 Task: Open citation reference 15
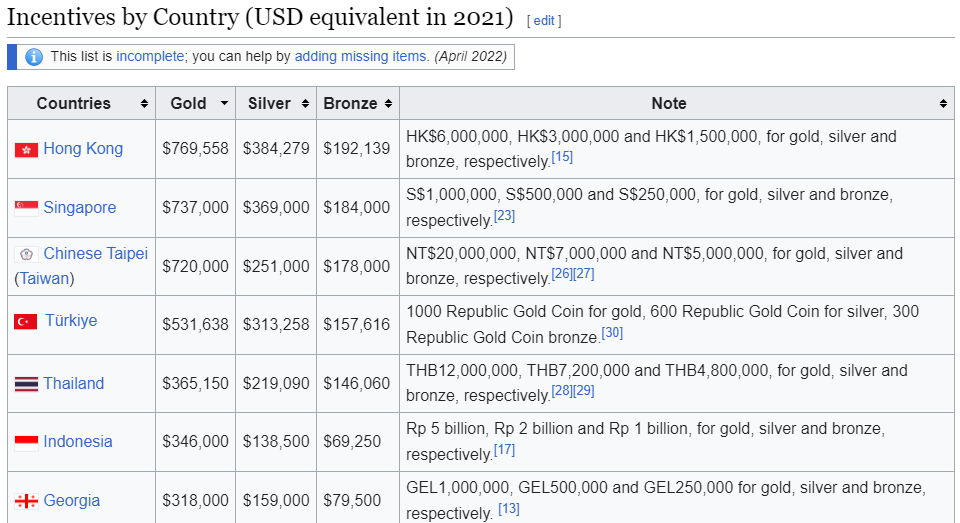click(x=562, y=157)
